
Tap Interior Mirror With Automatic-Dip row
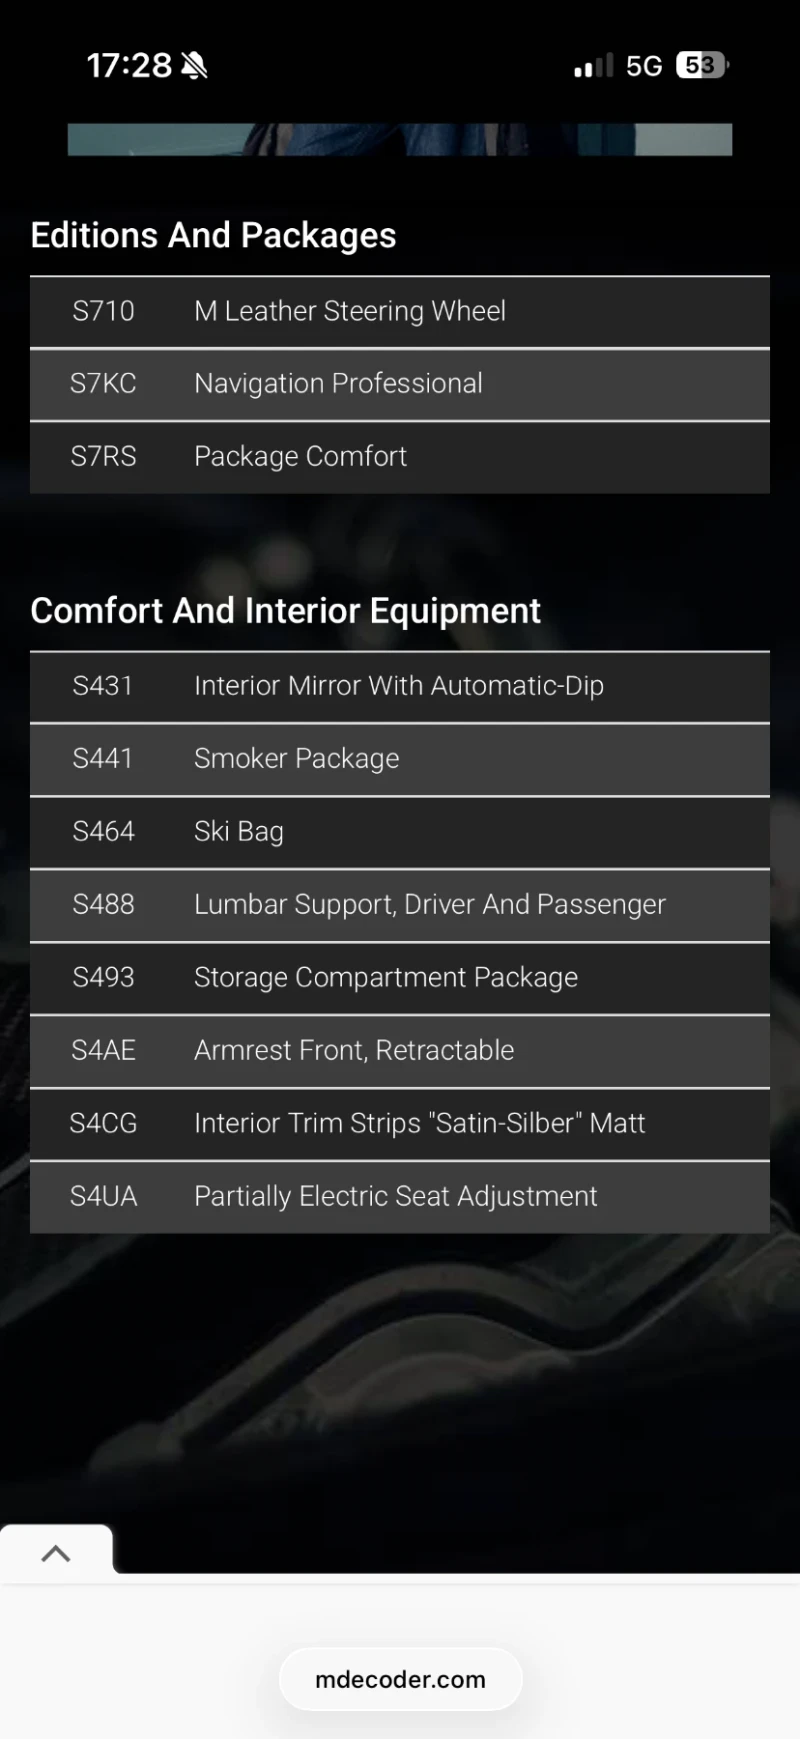(400, 686)
